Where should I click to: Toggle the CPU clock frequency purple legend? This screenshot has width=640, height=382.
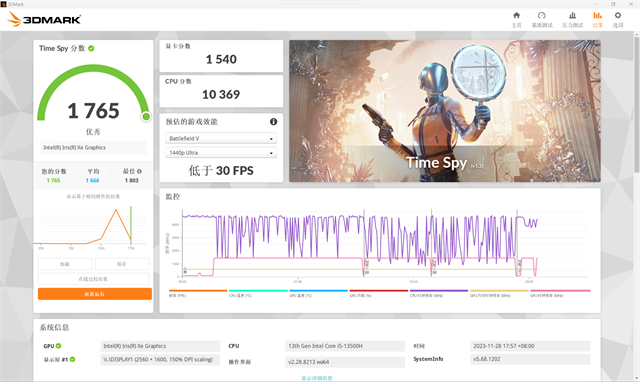tap(438, 291)
